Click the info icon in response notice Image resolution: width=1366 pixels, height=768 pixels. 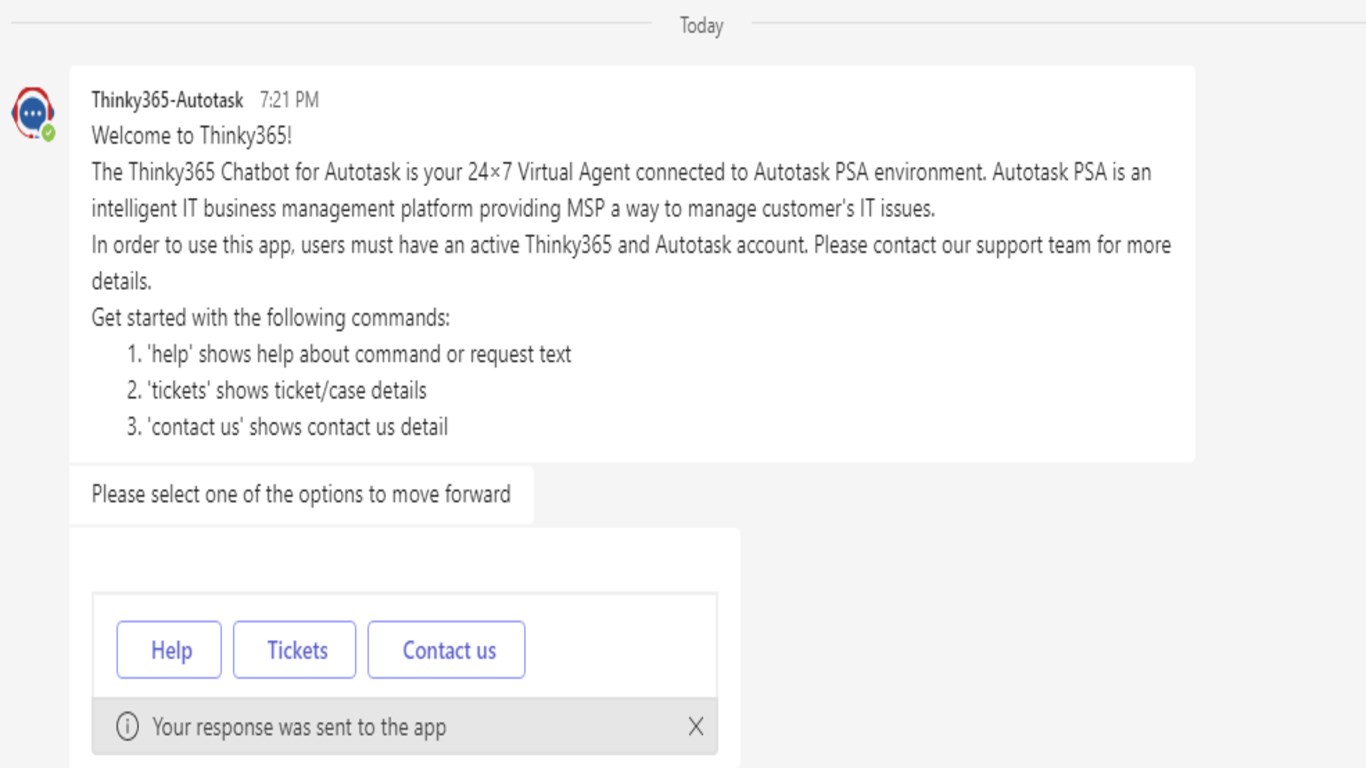pos(127,727)
